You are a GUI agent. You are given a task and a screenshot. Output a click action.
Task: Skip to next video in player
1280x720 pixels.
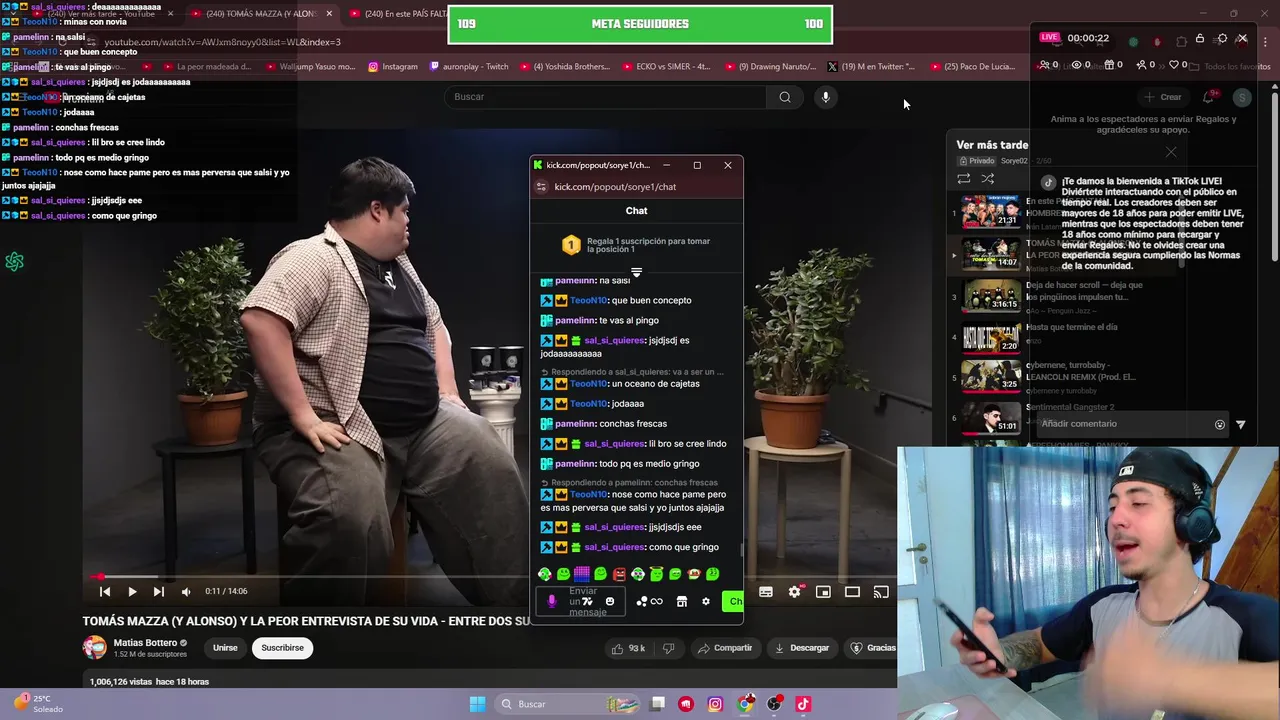[x=158, y=592]
